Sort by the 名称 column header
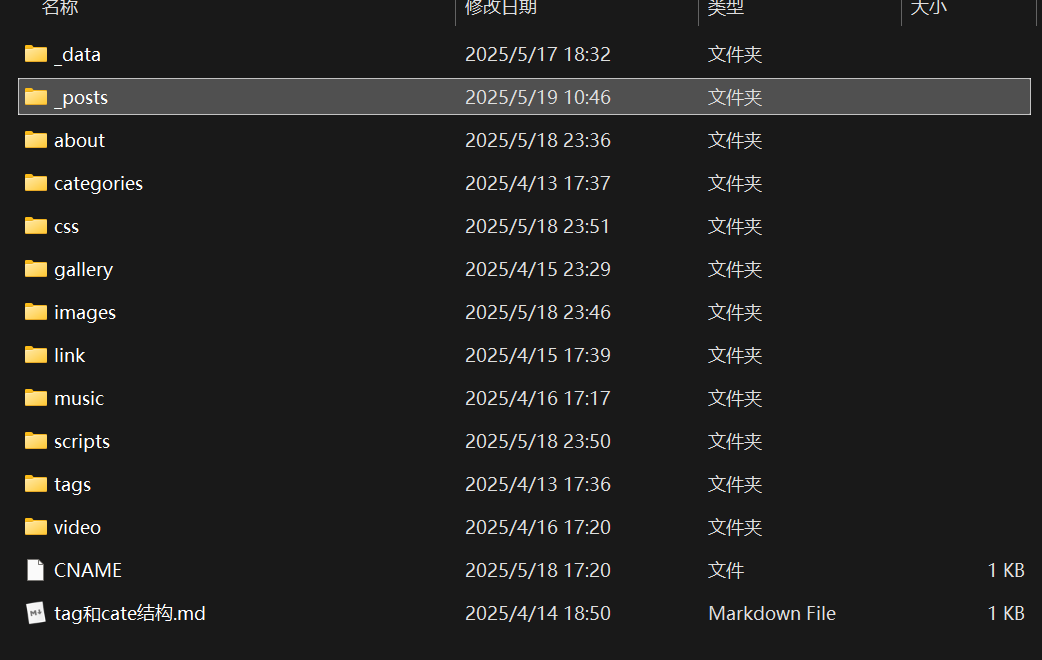 tap(60, 8)
